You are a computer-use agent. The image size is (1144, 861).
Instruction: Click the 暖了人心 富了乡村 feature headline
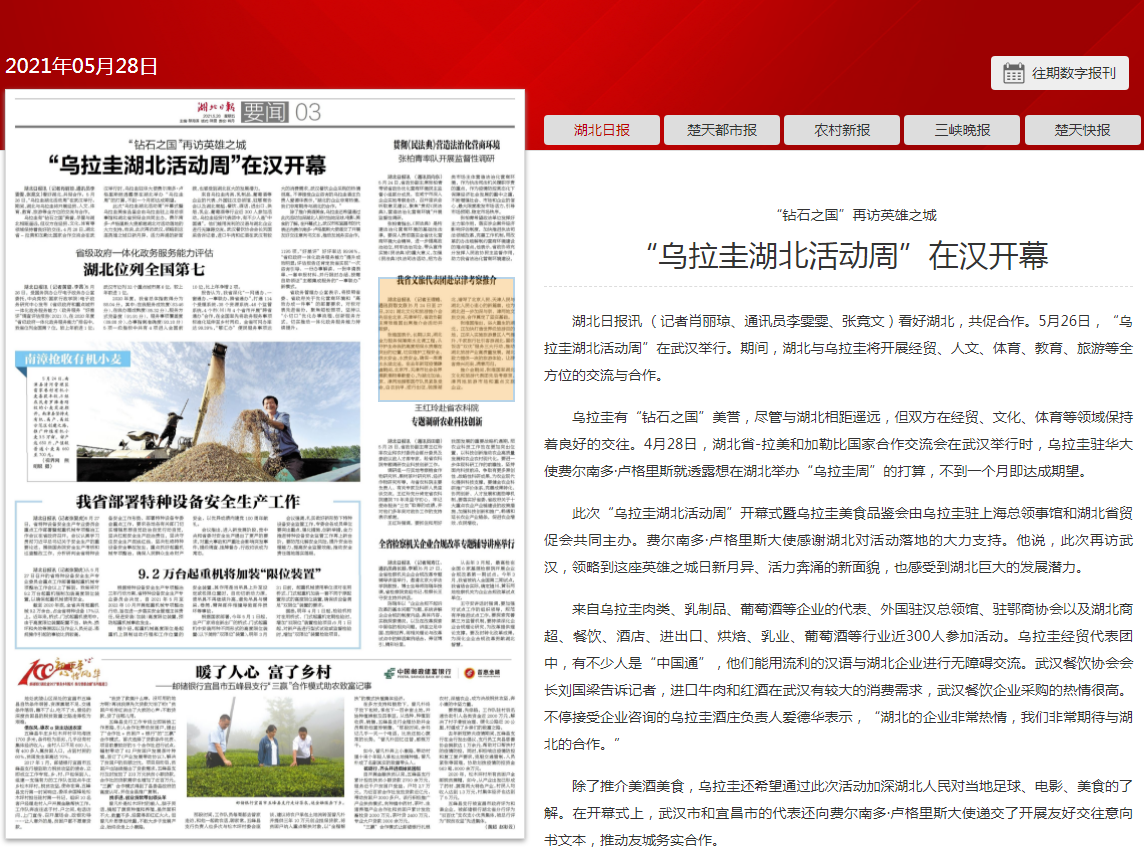[266, 672]
